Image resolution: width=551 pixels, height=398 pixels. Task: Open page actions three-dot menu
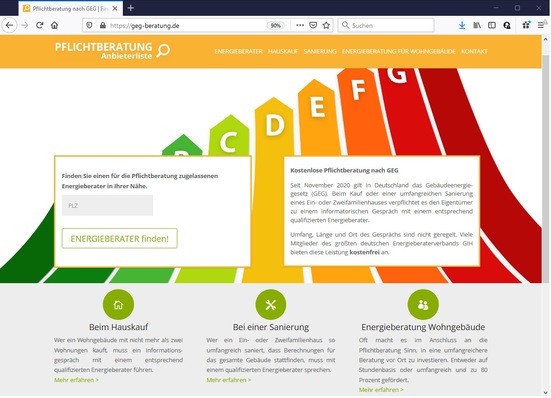300,25
